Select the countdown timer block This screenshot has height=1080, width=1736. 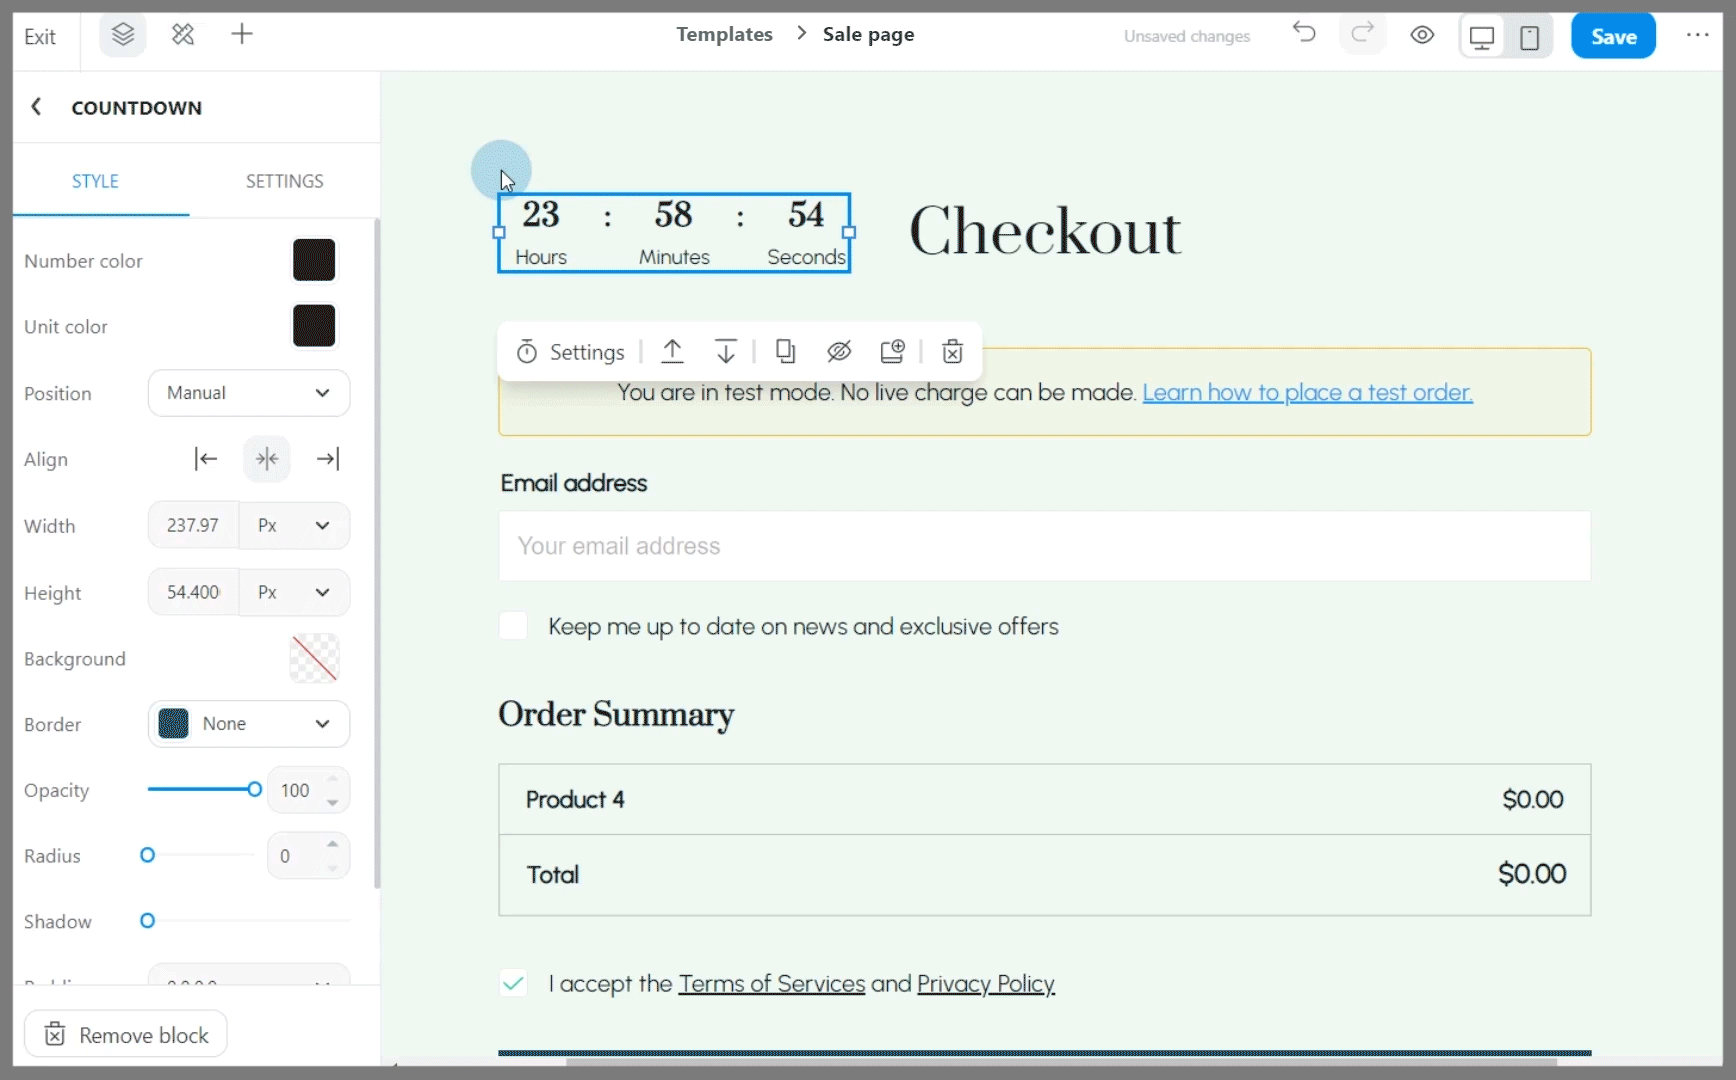(x=674, y=232)
